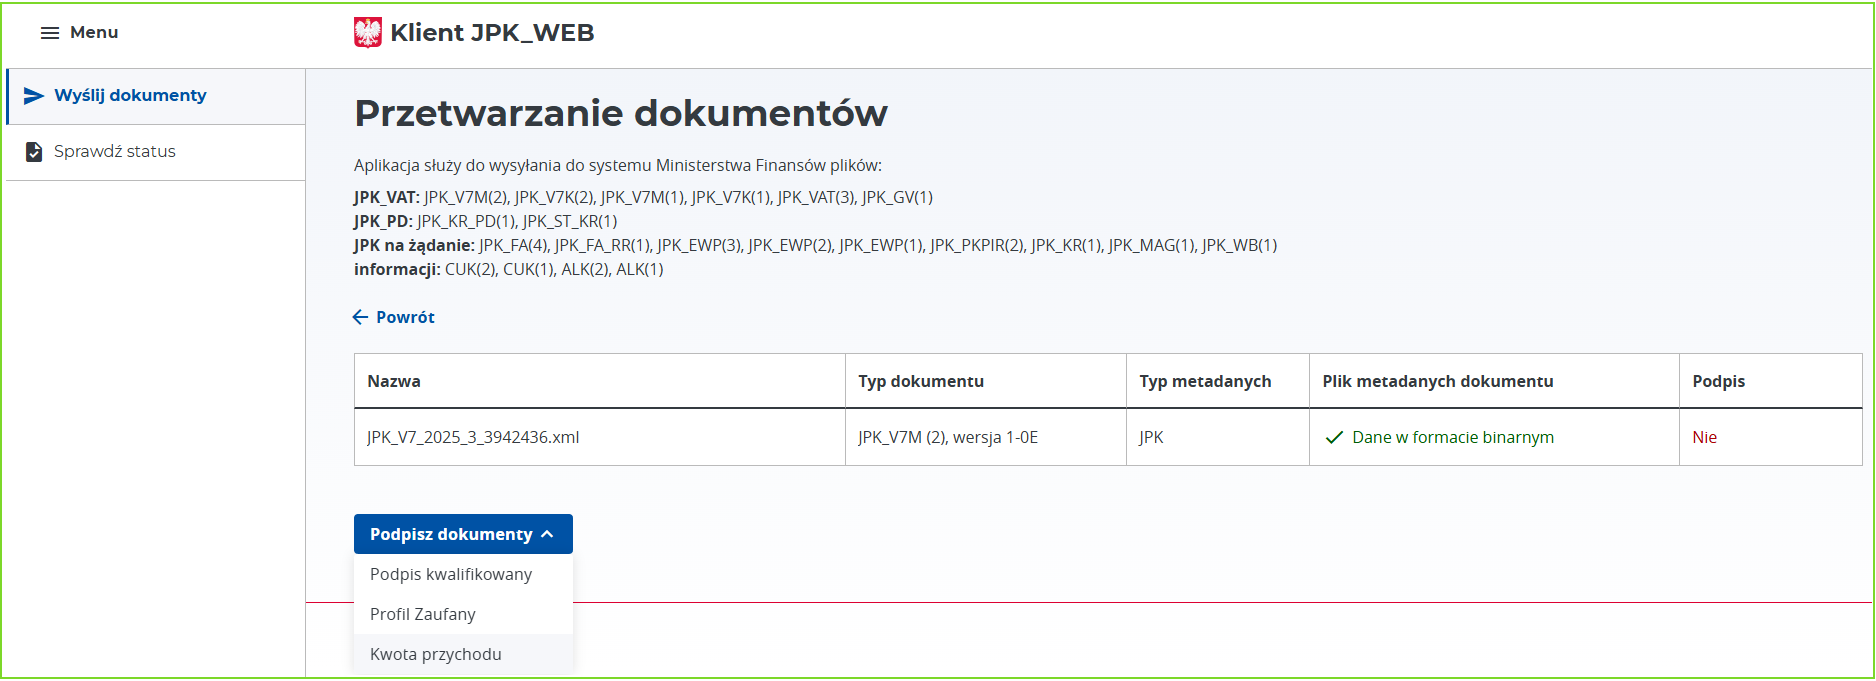Click the JPK na żądanie: label
Viewport: 1876px width, 681px height.
tap(414, 245)
